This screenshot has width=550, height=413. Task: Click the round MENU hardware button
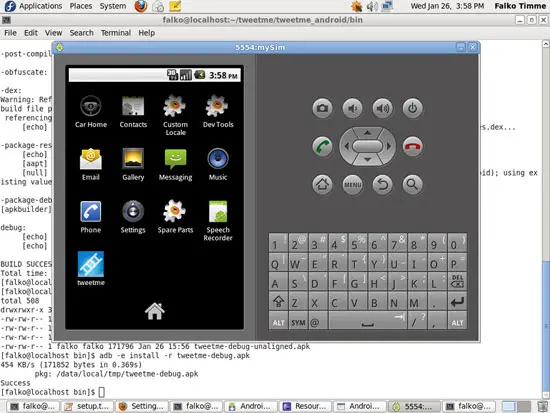[353, 184]
